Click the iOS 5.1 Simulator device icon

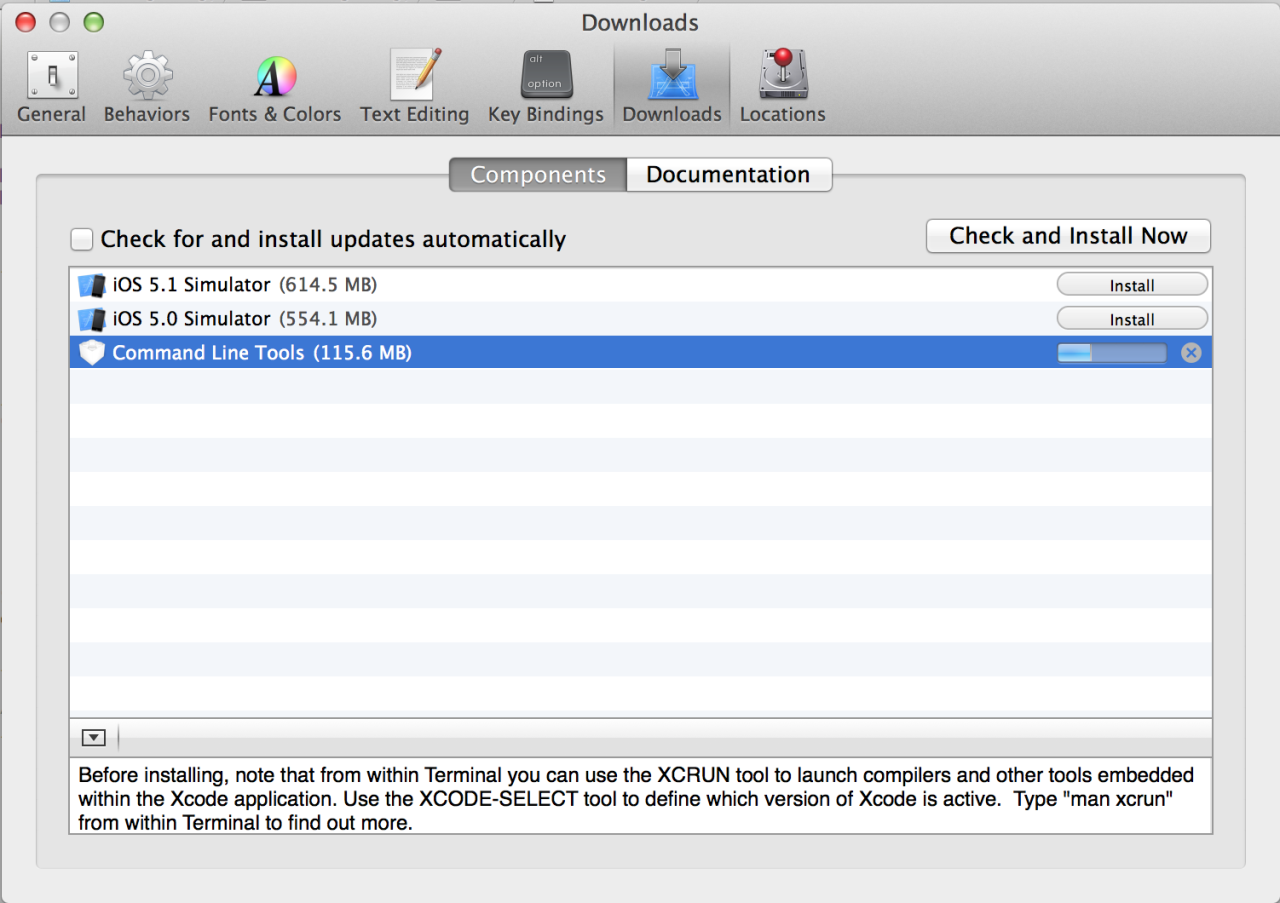click(x=92, y=286)
